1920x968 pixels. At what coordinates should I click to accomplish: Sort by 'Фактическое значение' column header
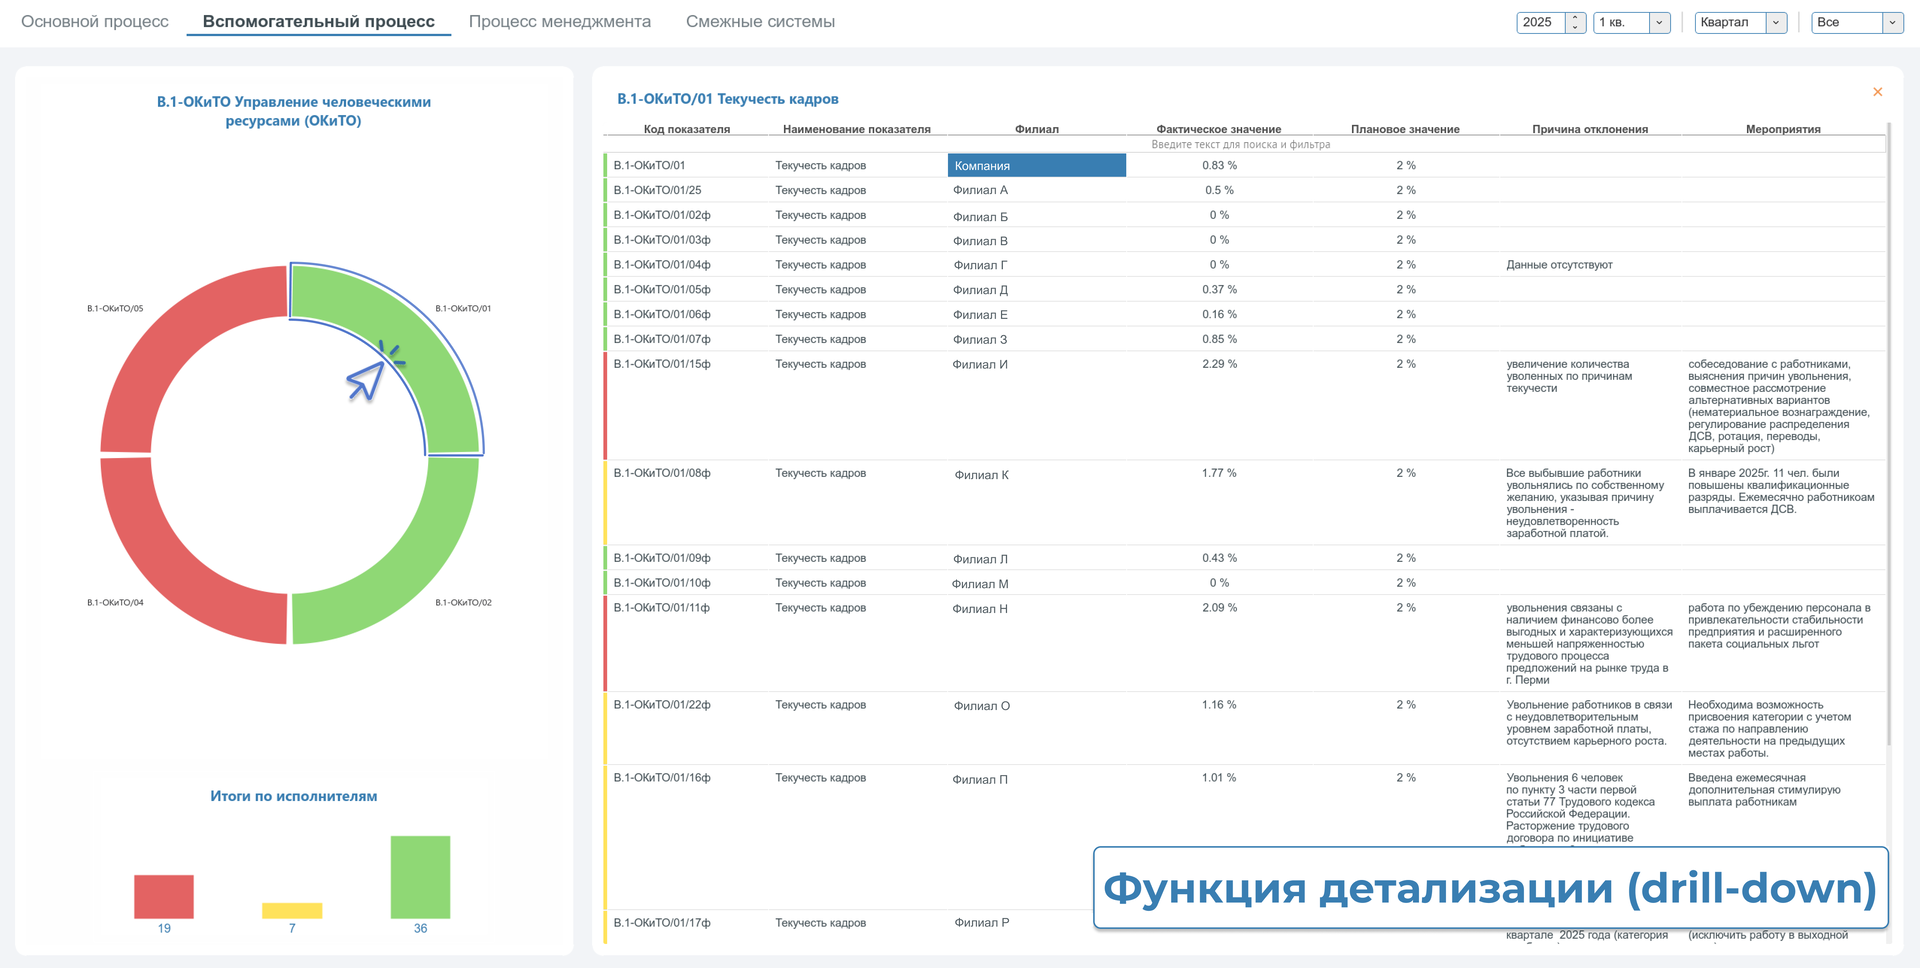pyautogui.click(x=1218, y=129)
